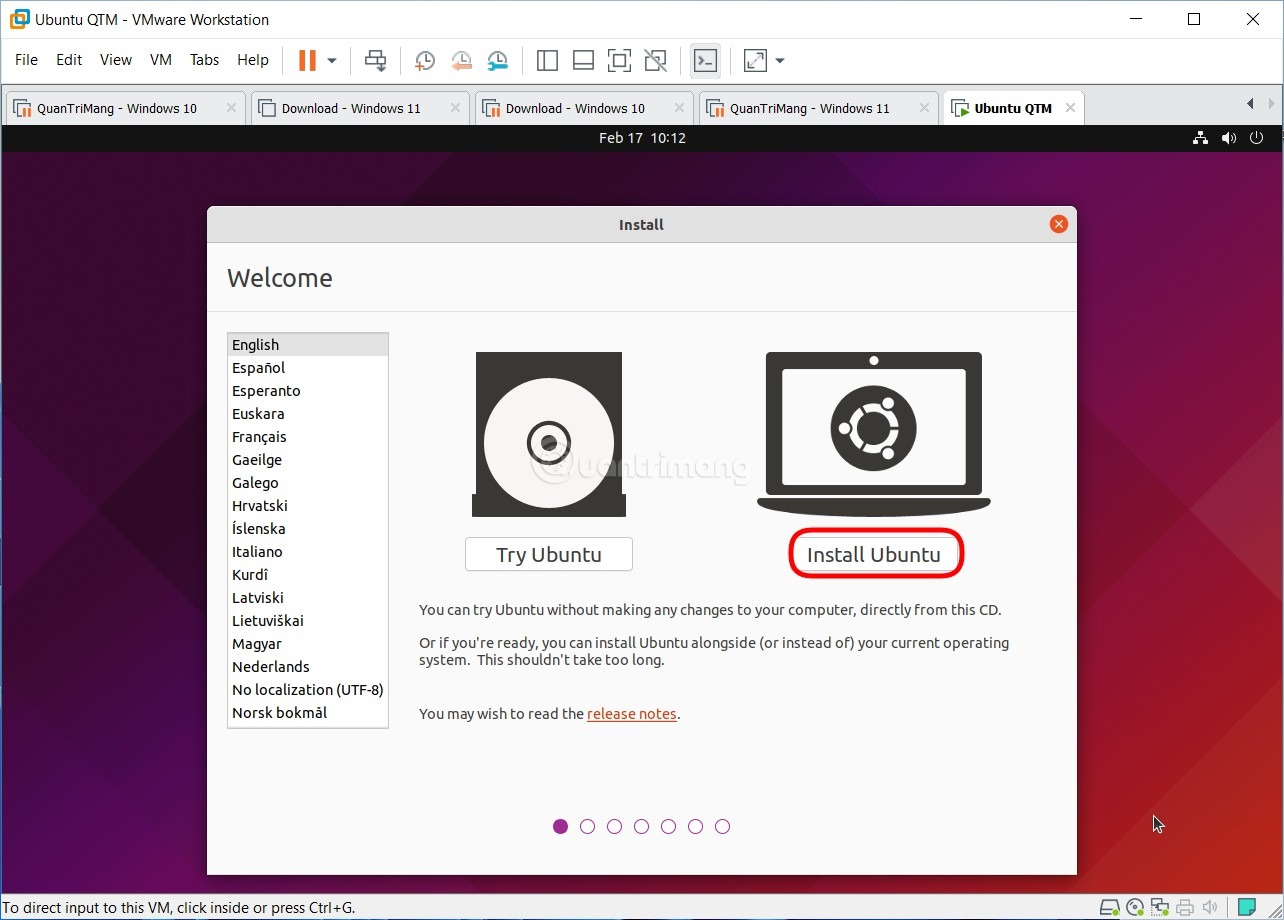Toggle the library sidebar view icon
1284x920 pixels.
coord(547,60)
